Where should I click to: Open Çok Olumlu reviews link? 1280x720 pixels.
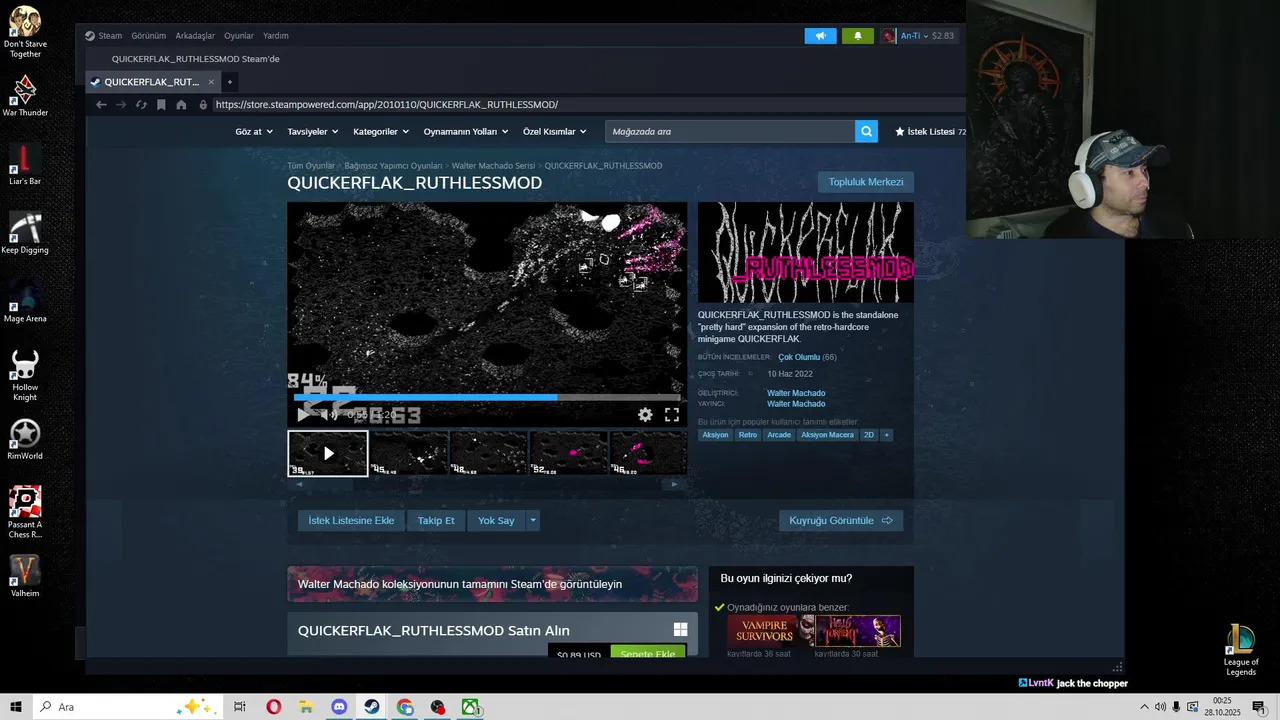pyautogui.click(x=799, y=357)
